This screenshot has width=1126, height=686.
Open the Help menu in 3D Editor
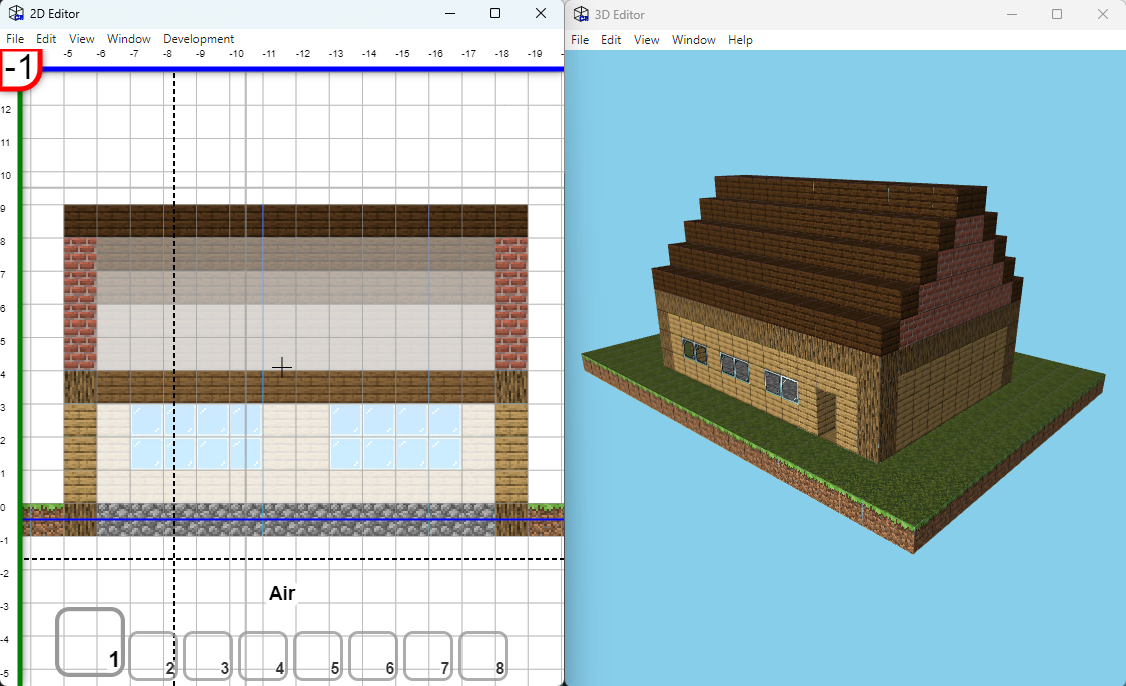click(740, 40)
